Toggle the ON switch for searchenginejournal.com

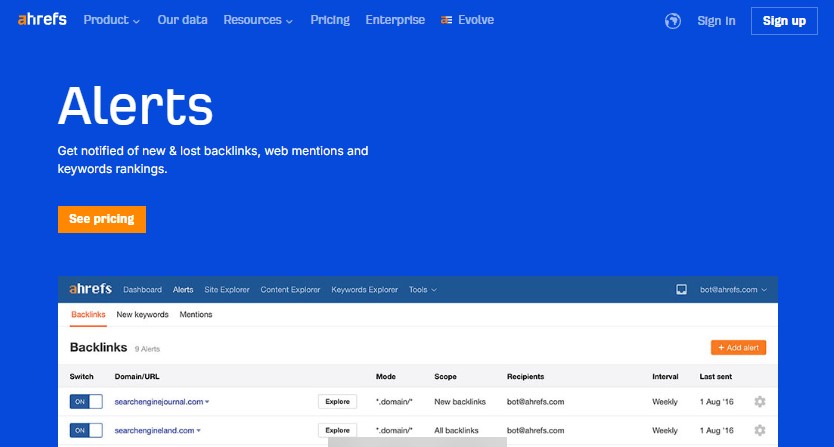86,402
